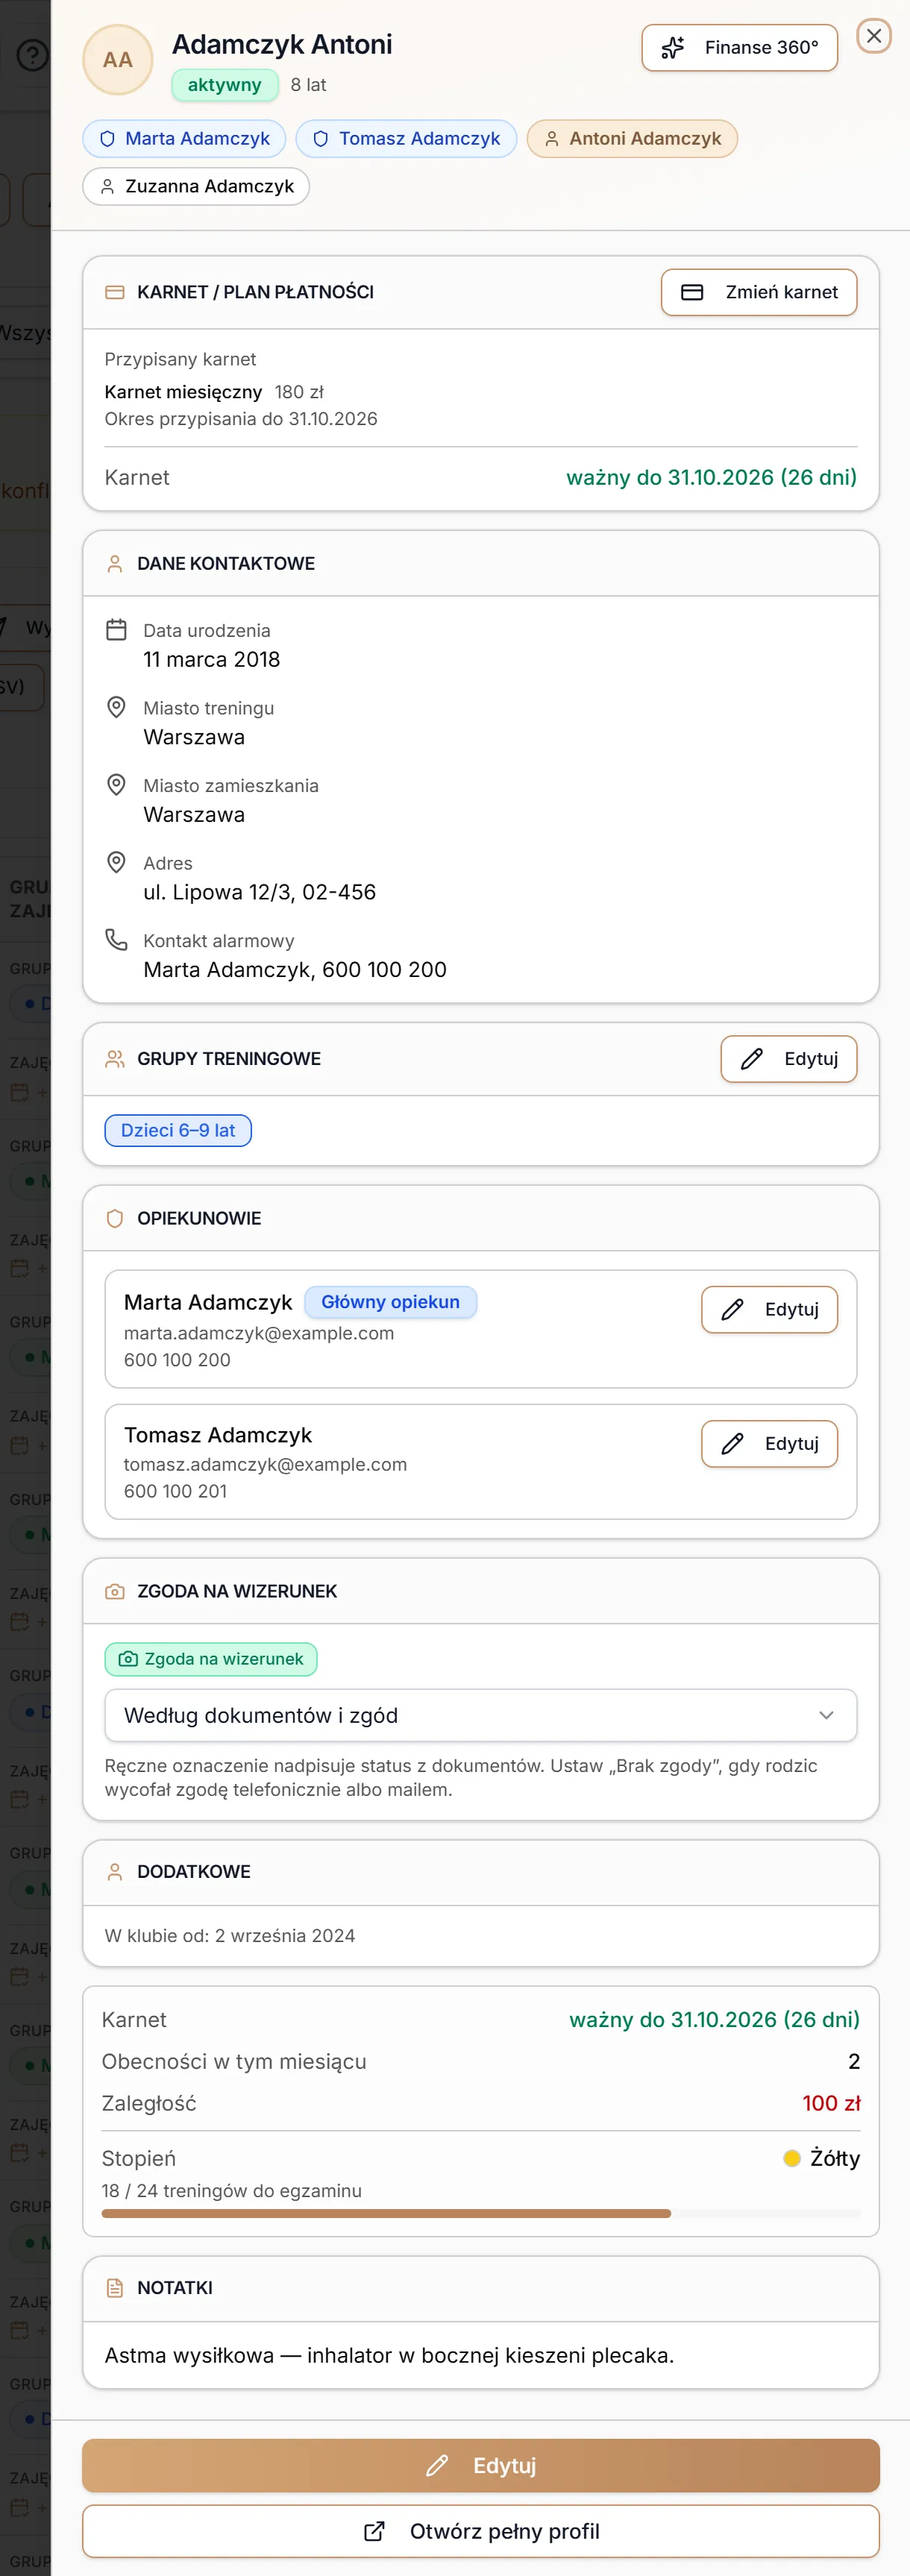Select the Marta Adamczyk chip
The image size is (910, 2576).
(x=184, y=139)
